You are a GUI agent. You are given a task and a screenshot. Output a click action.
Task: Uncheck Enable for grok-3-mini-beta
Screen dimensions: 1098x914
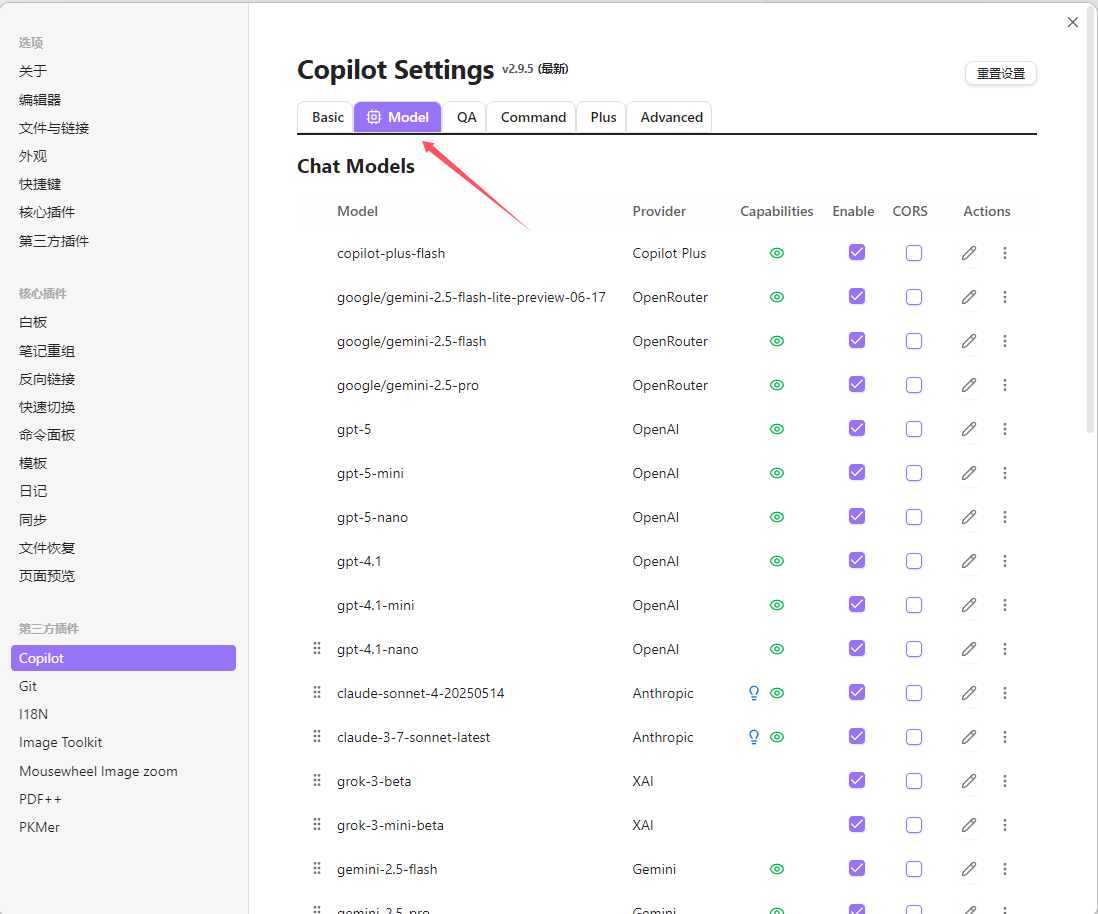point(856,824)
